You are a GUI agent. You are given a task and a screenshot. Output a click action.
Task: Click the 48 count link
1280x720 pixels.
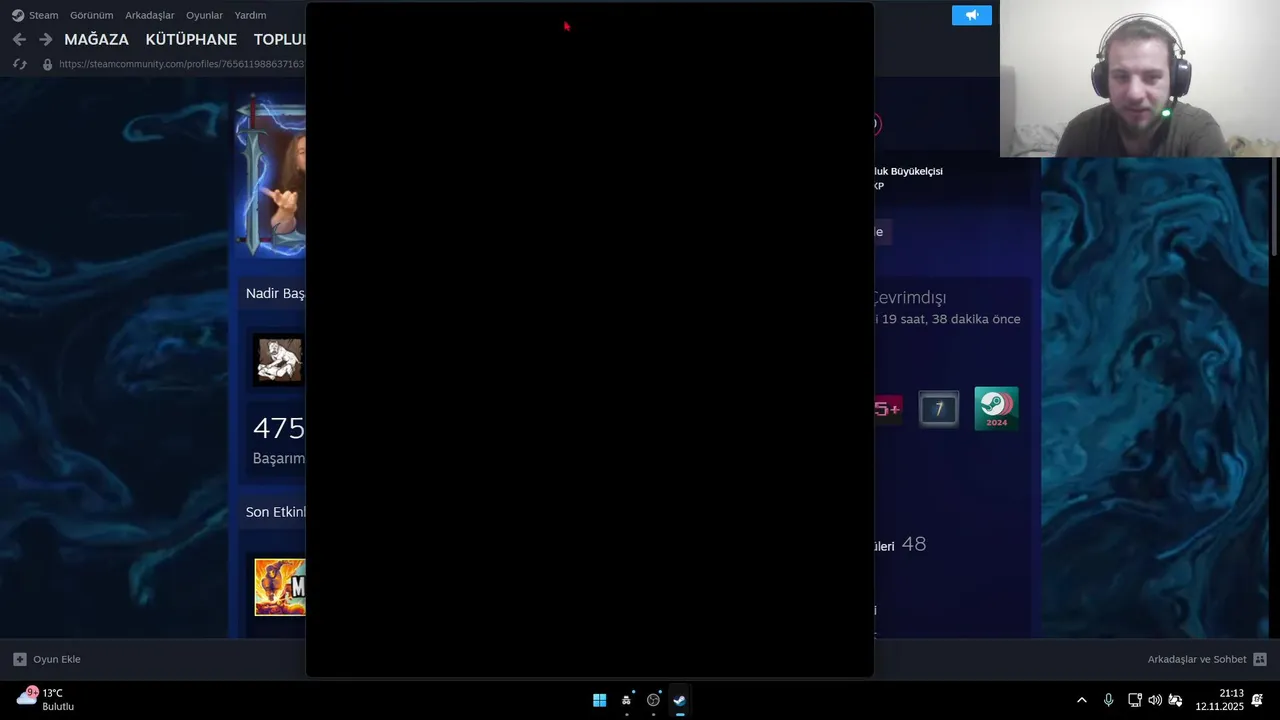[914, 544]
